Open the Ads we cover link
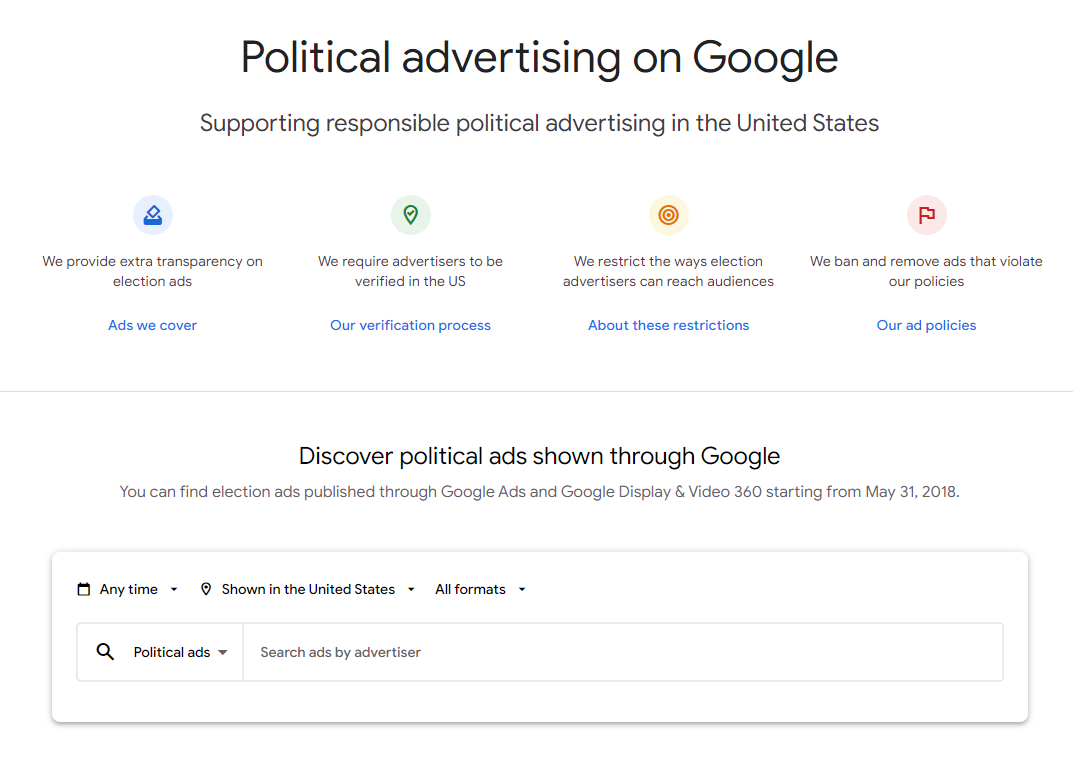 (x=153, y=325)
